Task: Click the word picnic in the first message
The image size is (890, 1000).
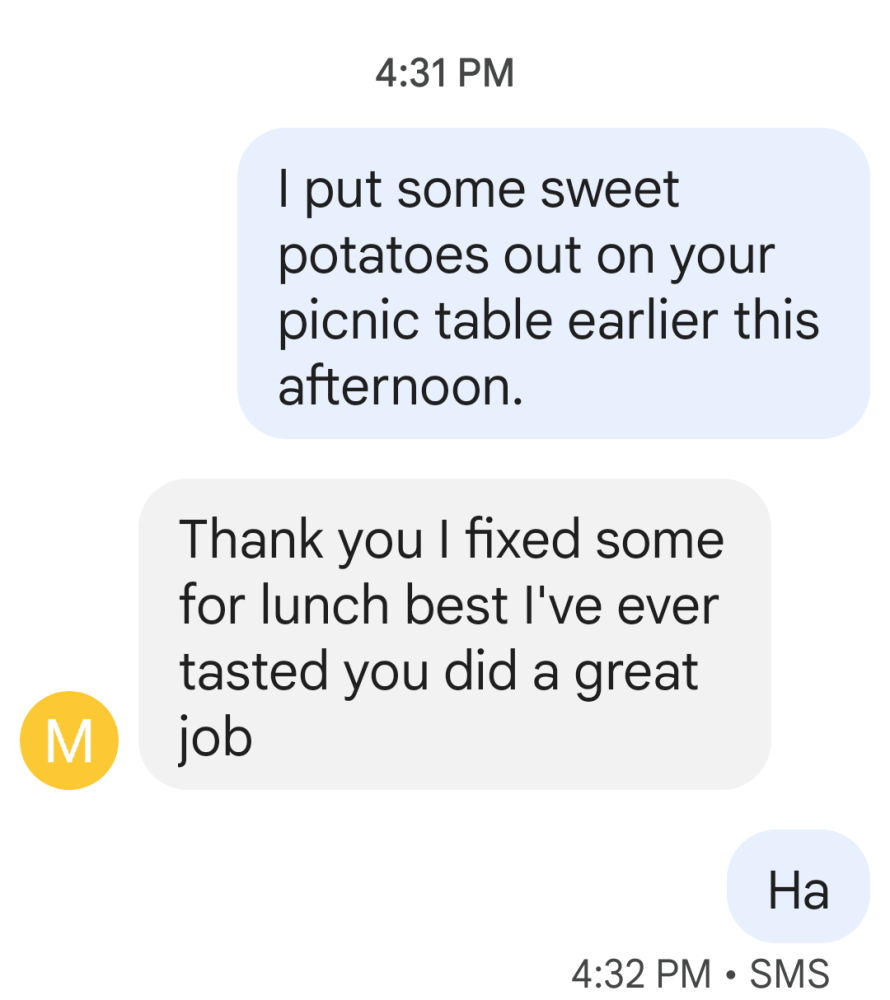Action: [x=349, y=323]
